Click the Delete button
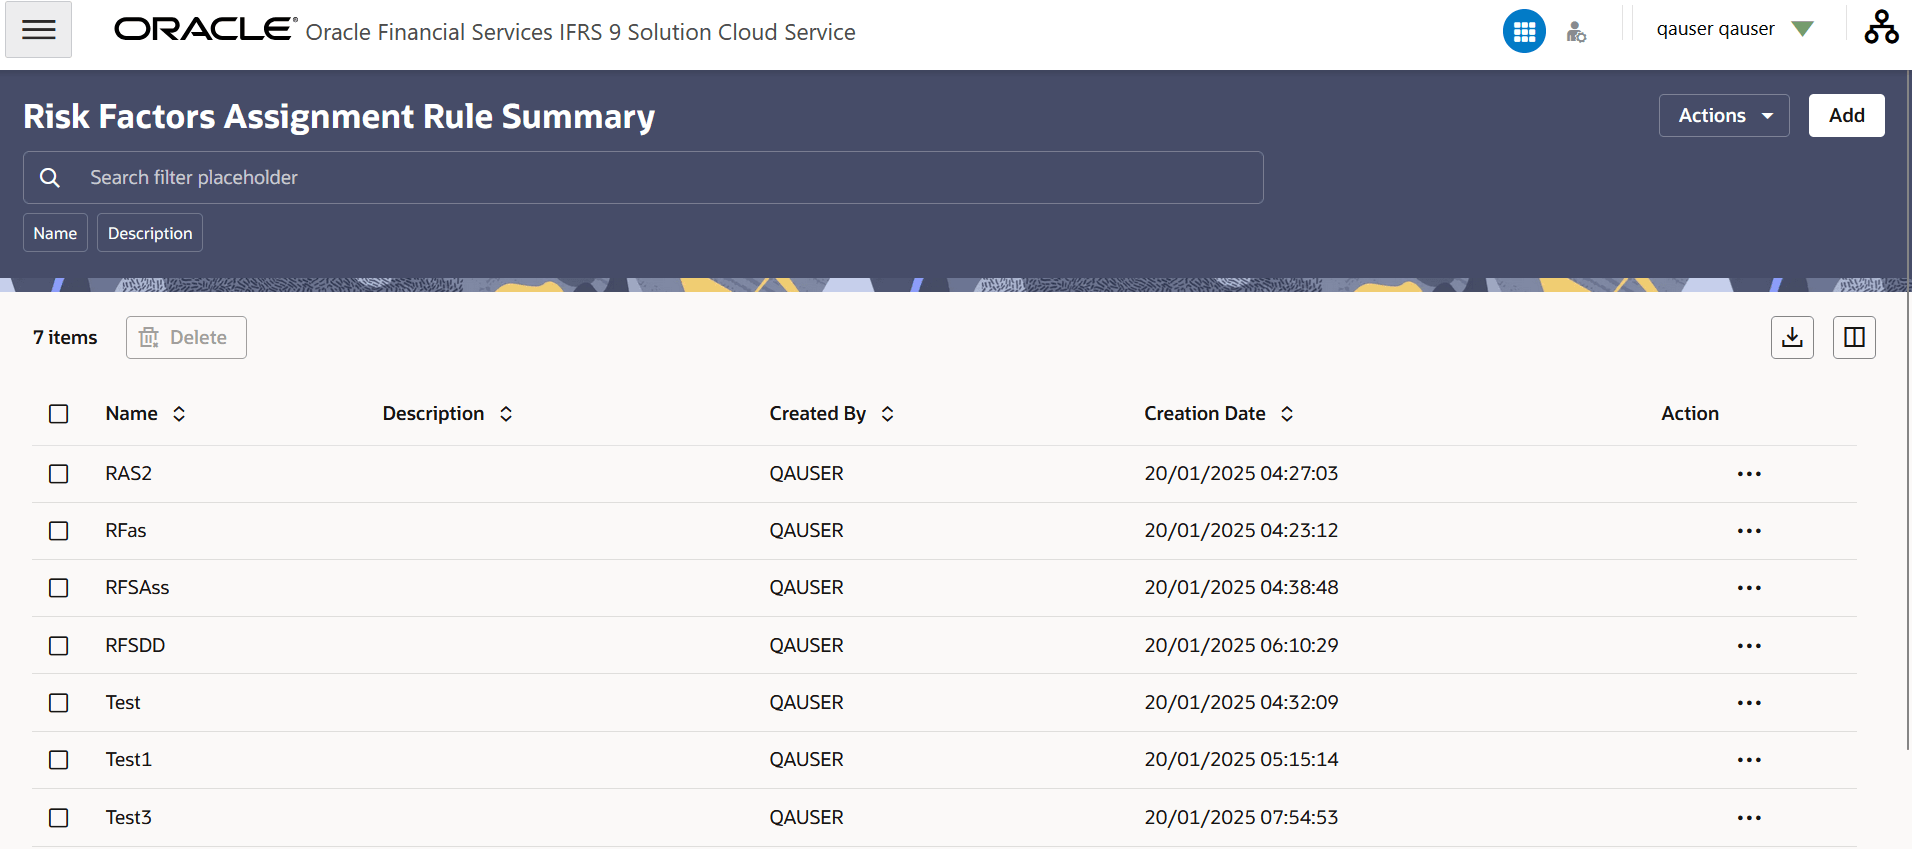Screen dimensions: 1912x865 (x=186, y=338)
